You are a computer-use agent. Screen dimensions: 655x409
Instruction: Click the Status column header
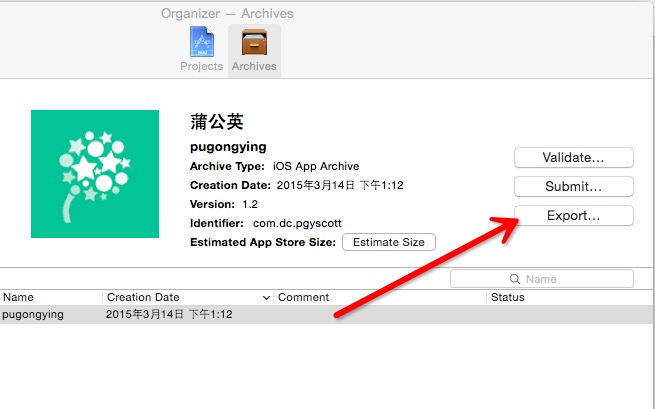pyautogui.click(x=508, y=297)
